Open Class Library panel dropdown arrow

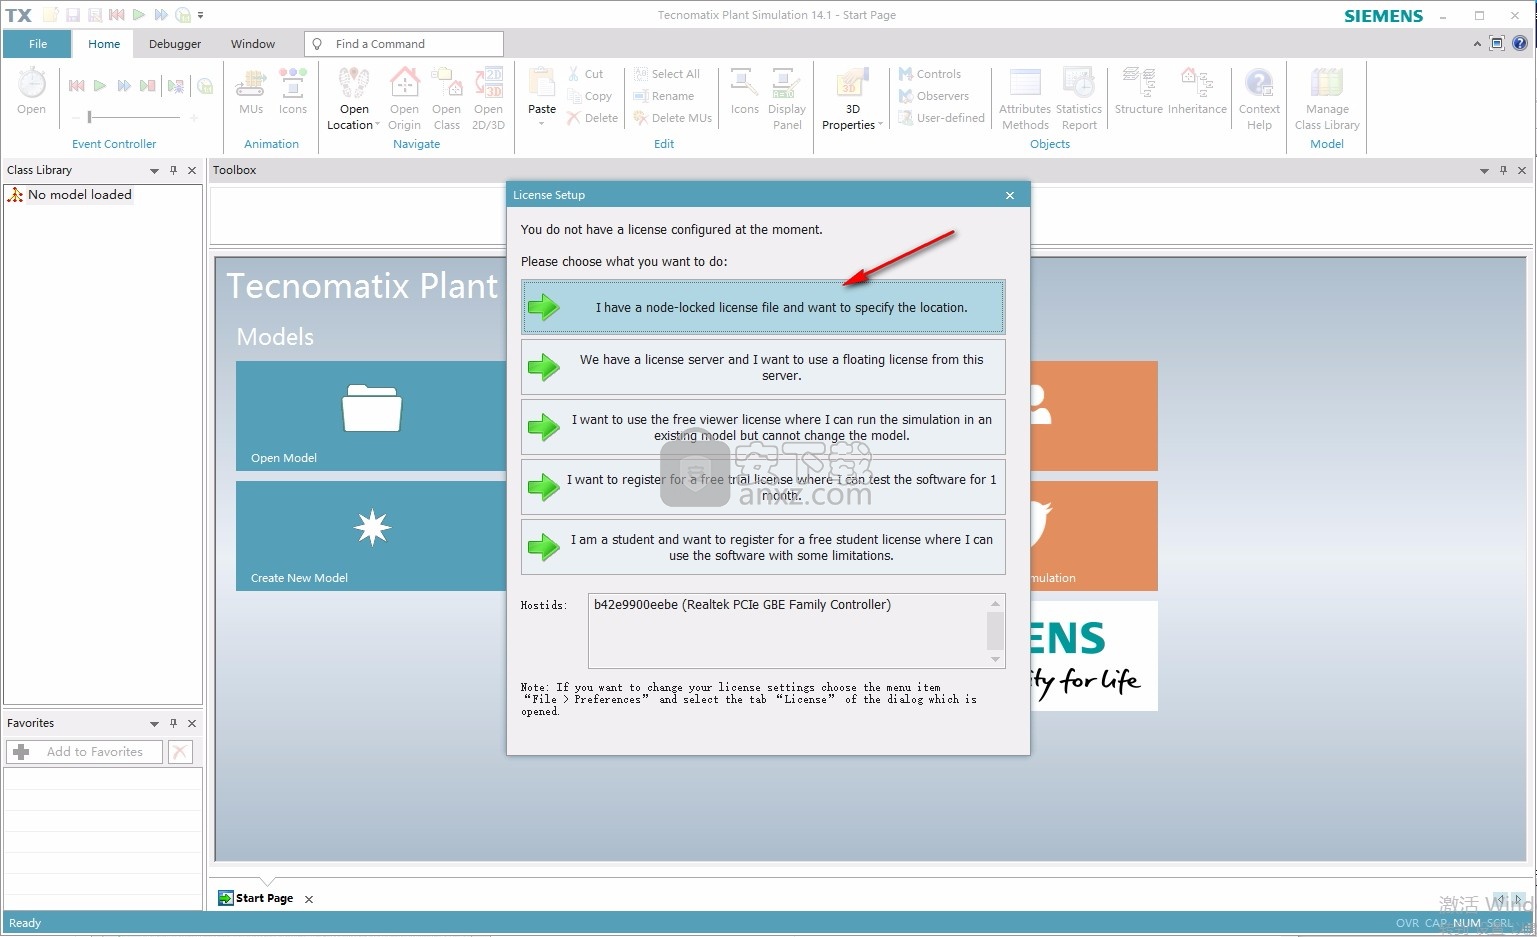154,171
